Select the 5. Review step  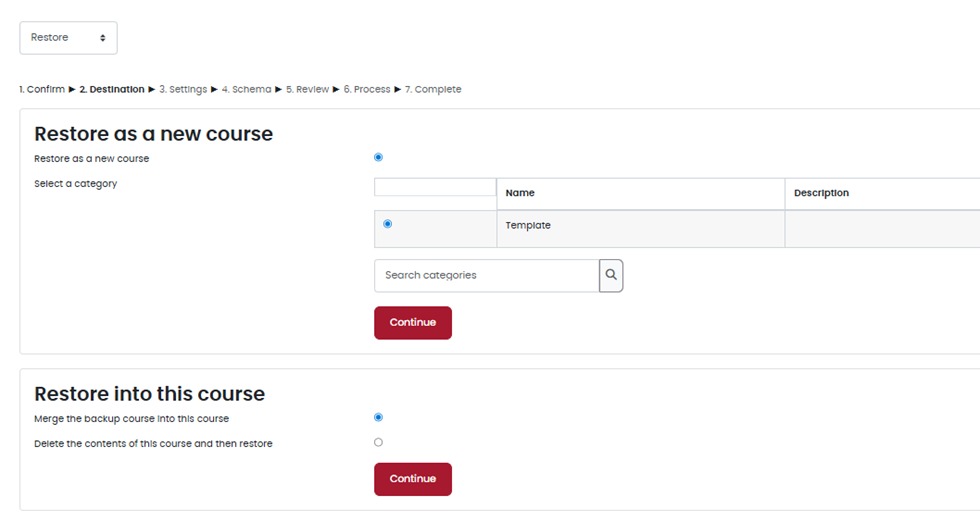pyautogui.click(x=307, y=90)
